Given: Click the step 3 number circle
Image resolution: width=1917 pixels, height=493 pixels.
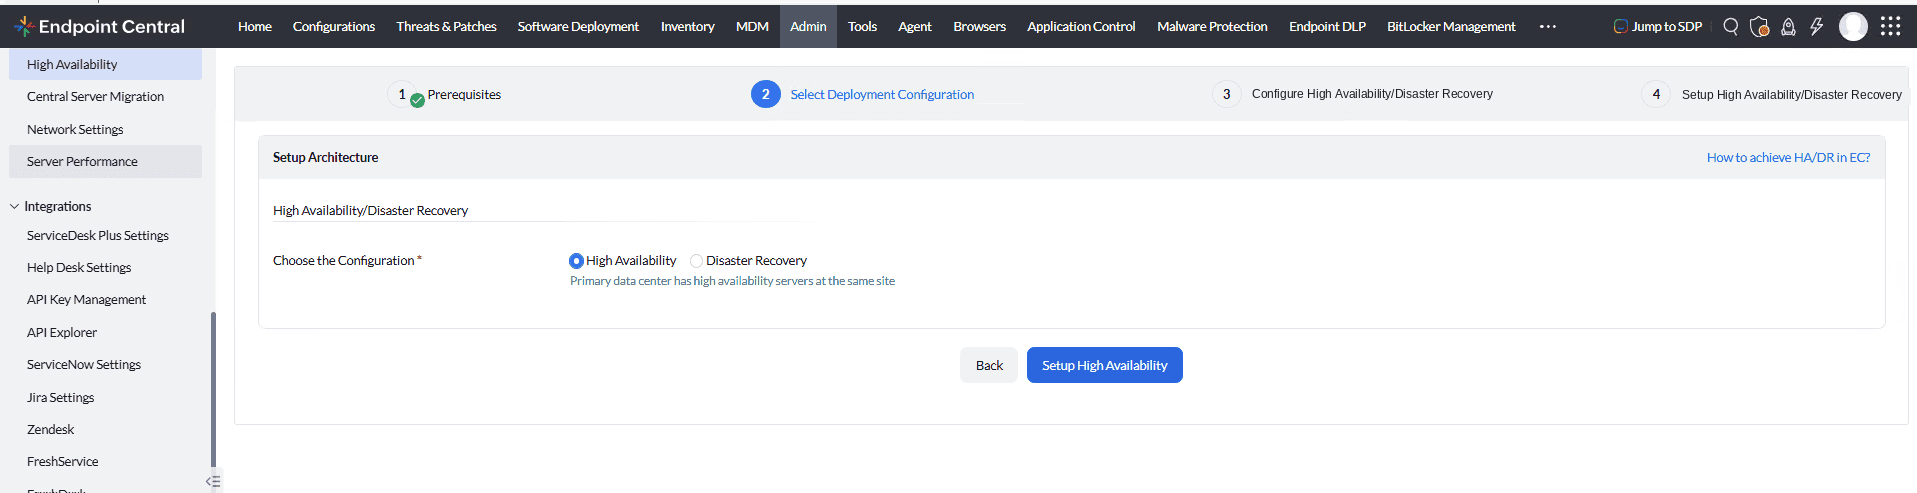Looking at the screenshot, I should coord(1227,94).
